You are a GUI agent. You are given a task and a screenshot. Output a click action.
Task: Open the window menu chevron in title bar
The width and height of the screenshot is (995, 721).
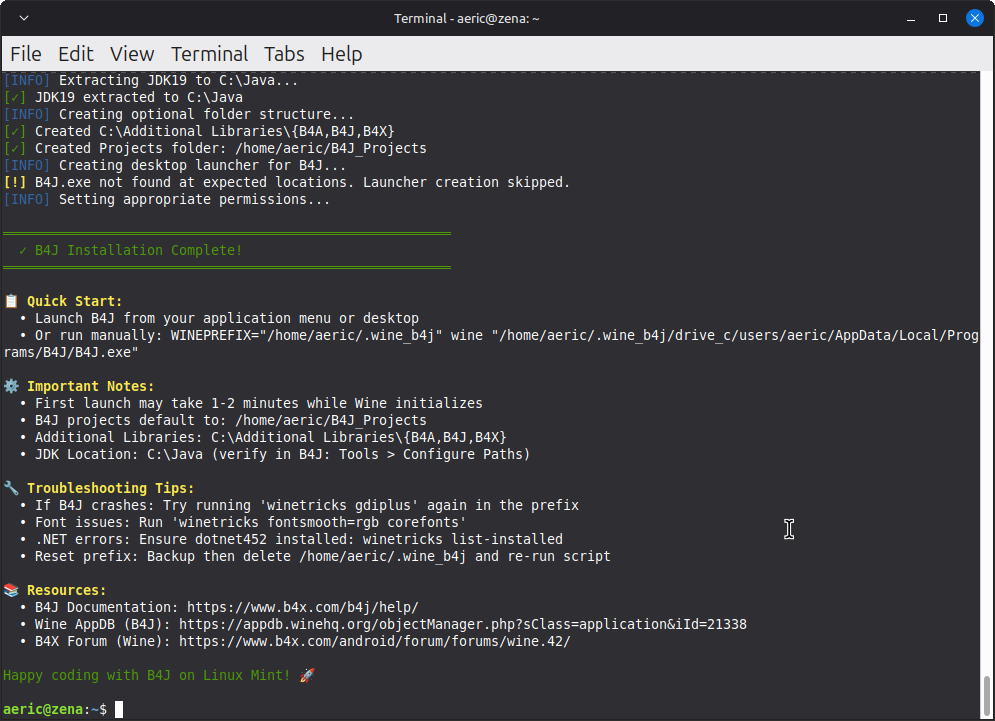click(24, 18)
